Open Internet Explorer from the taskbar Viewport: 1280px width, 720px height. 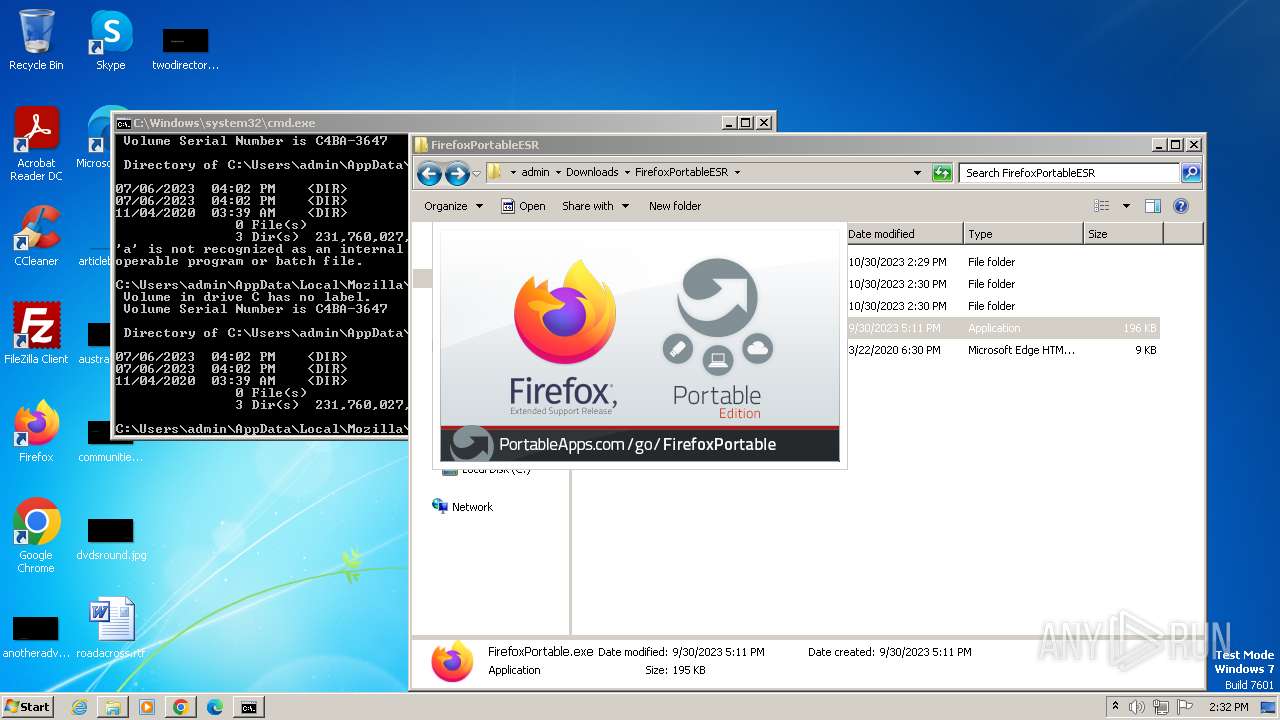pos(79,707)
